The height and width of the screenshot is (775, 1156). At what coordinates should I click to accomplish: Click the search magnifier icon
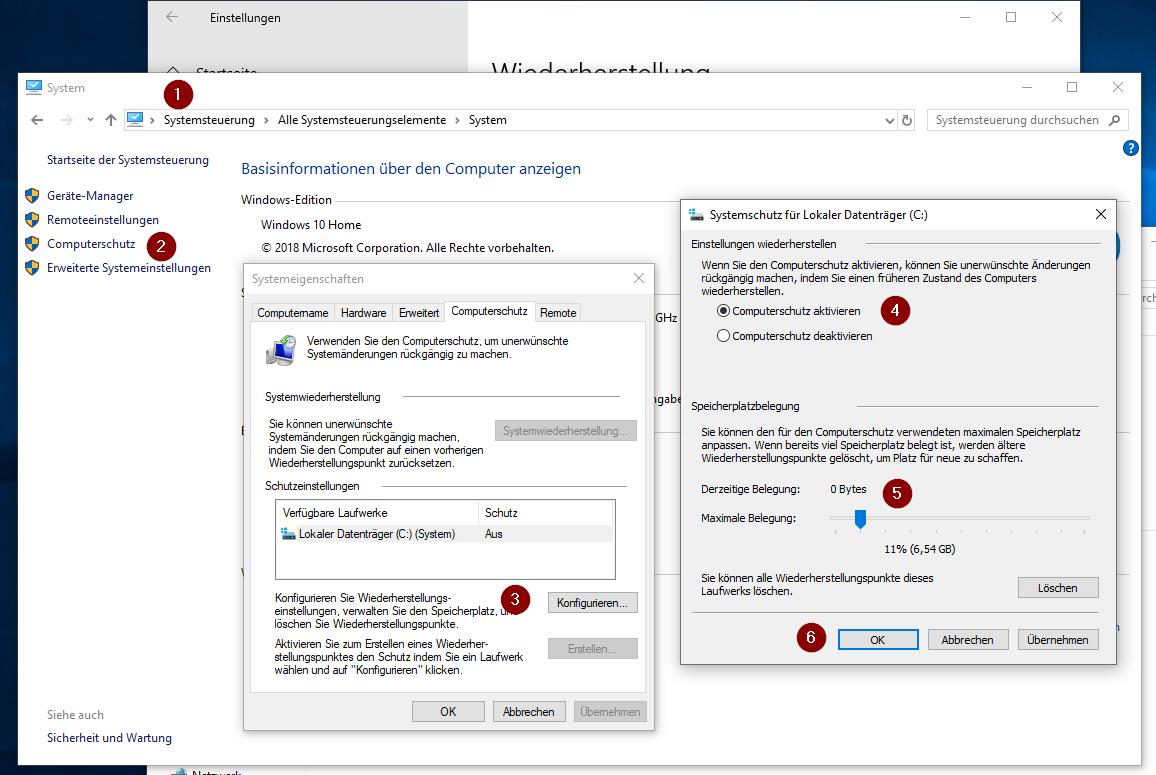coord(1115,120)
